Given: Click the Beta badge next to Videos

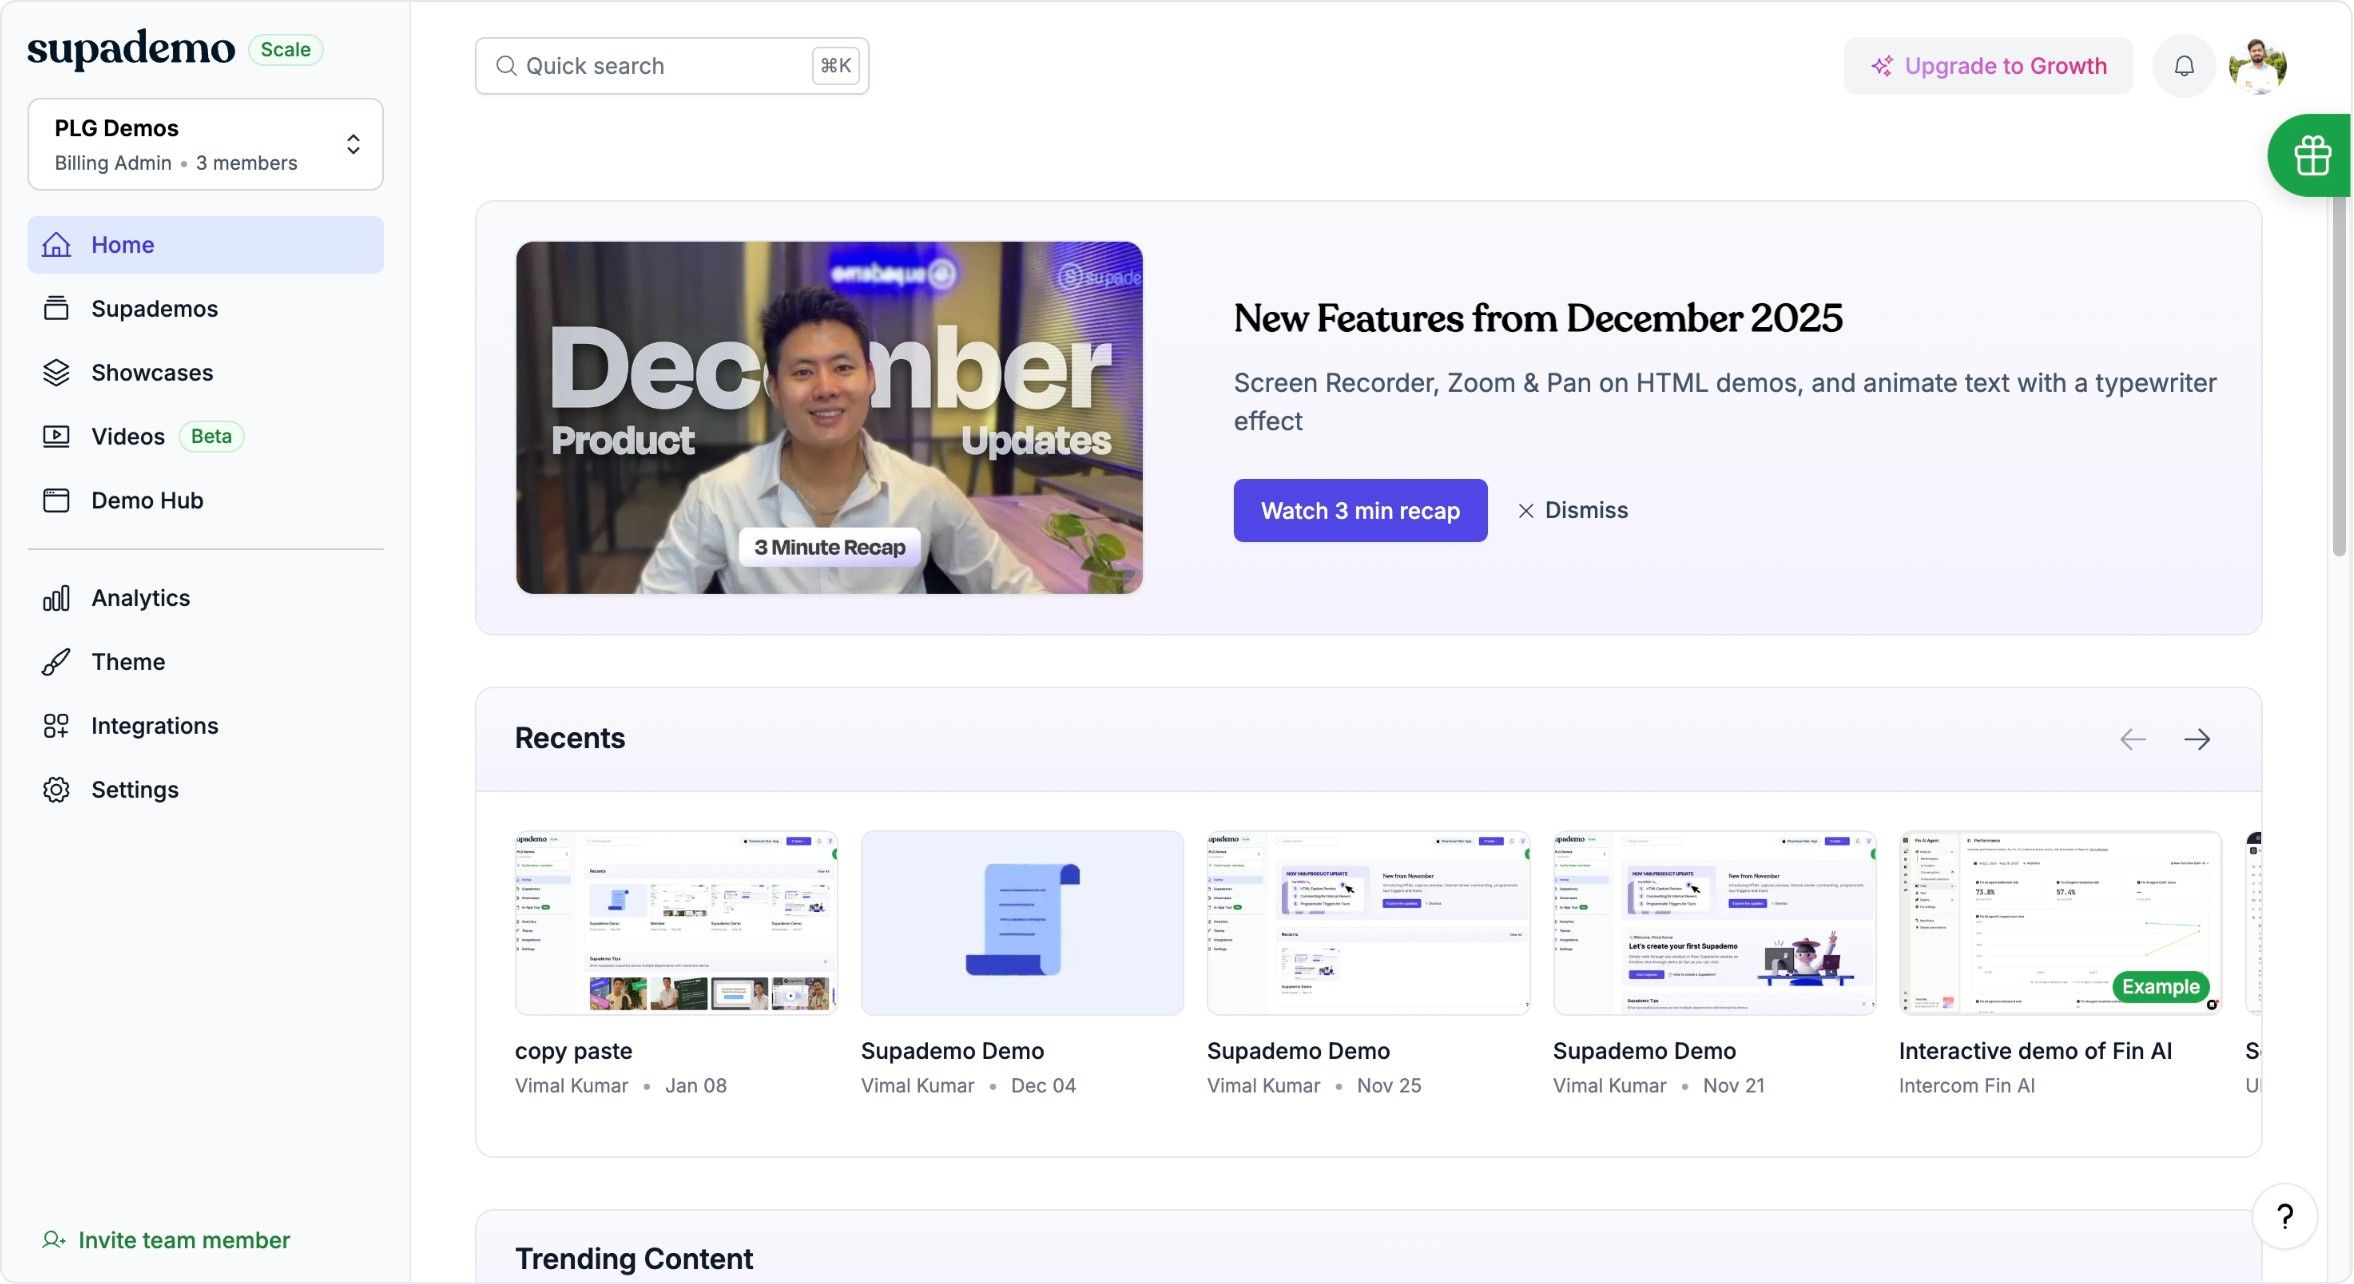Looking at the screenshot, I should (211, 437).
